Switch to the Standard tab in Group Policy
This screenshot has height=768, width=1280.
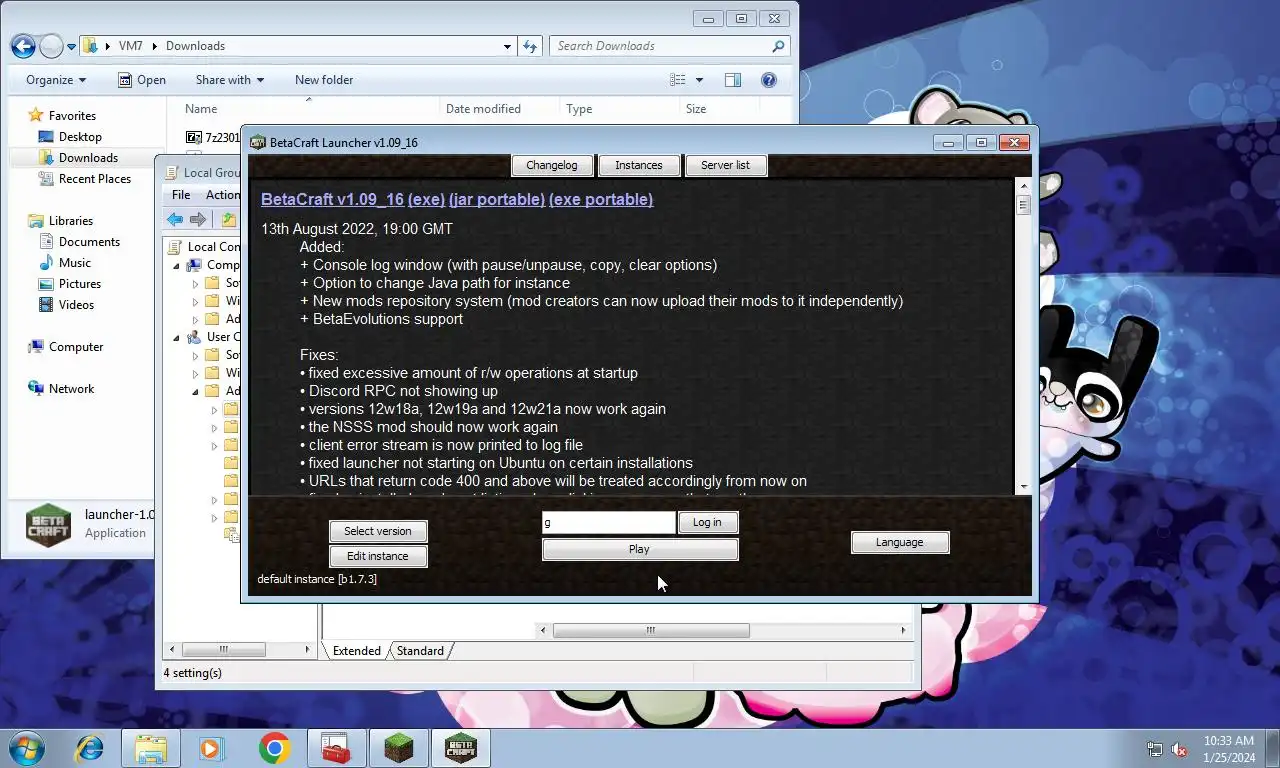pos(420,651)
